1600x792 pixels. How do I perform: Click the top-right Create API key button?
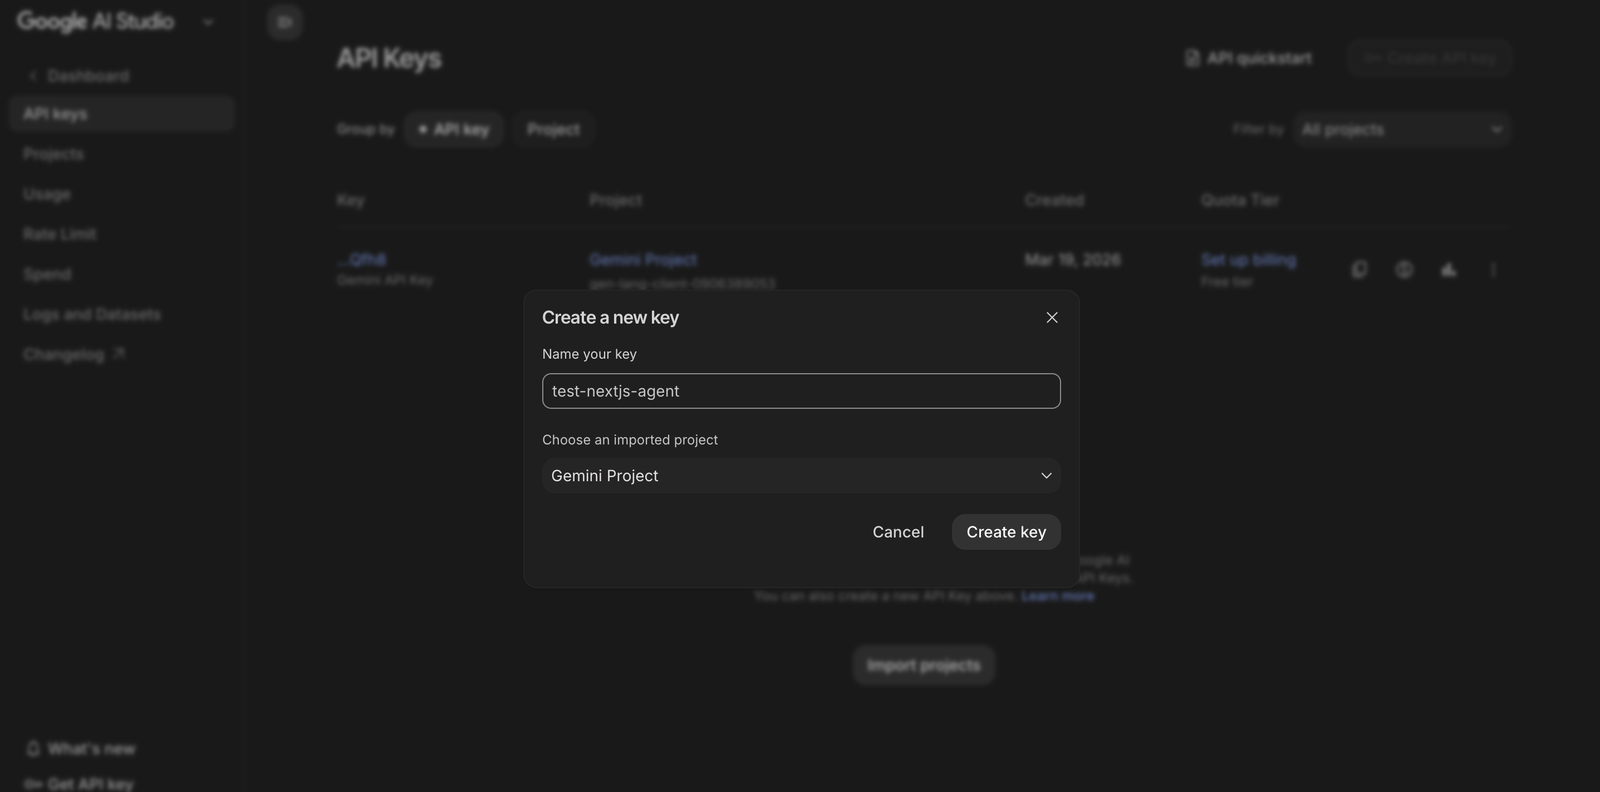1429,58
